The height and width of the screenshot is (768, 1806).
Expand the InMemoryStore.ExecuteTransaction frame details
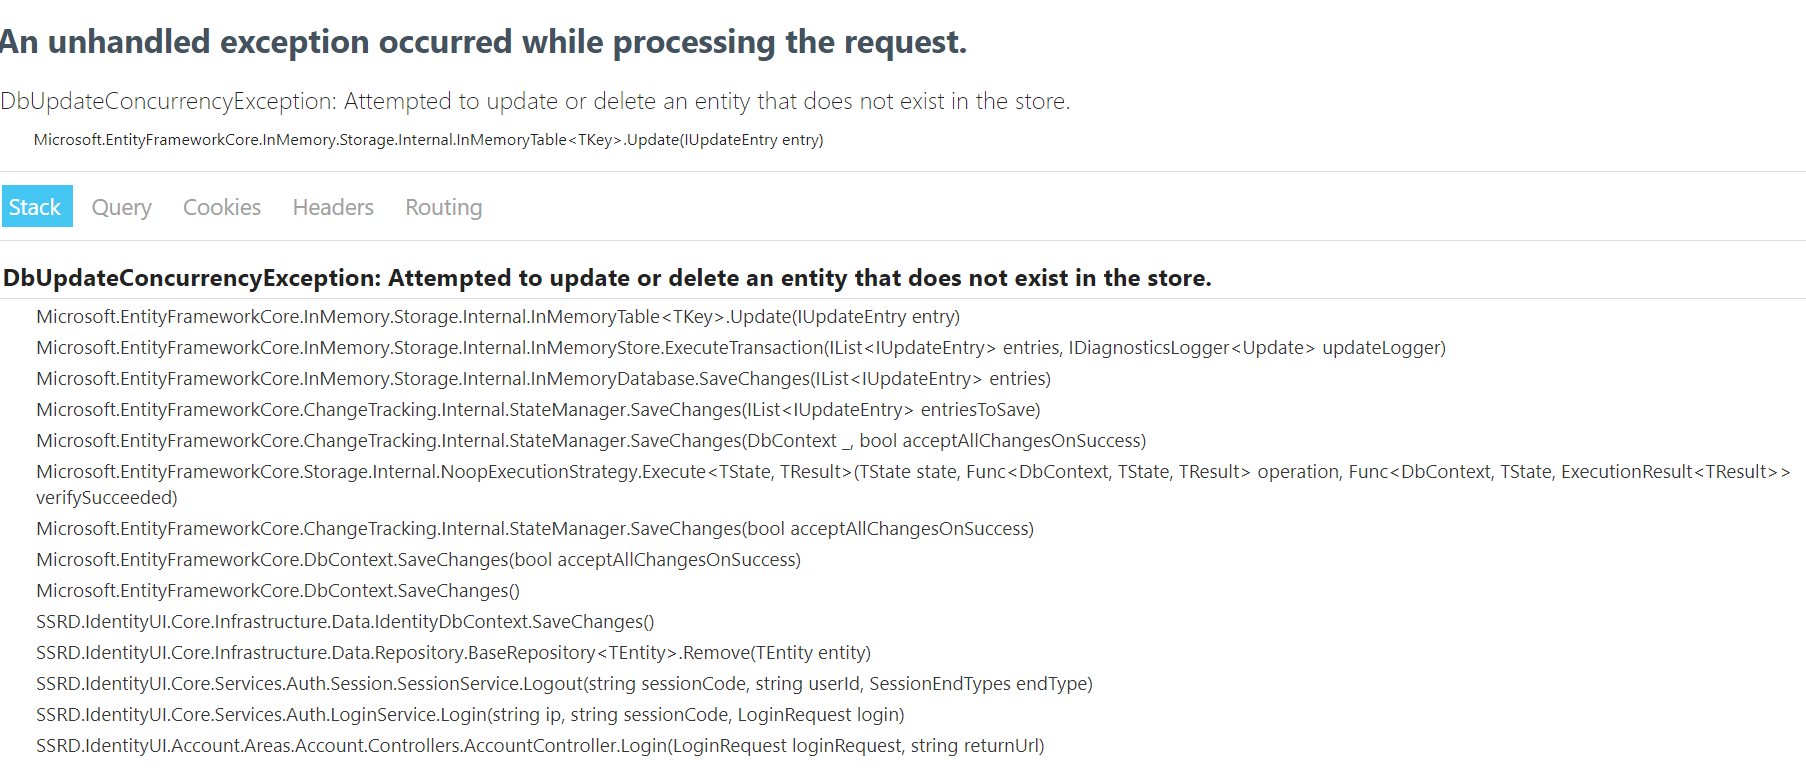click(740, 347)
